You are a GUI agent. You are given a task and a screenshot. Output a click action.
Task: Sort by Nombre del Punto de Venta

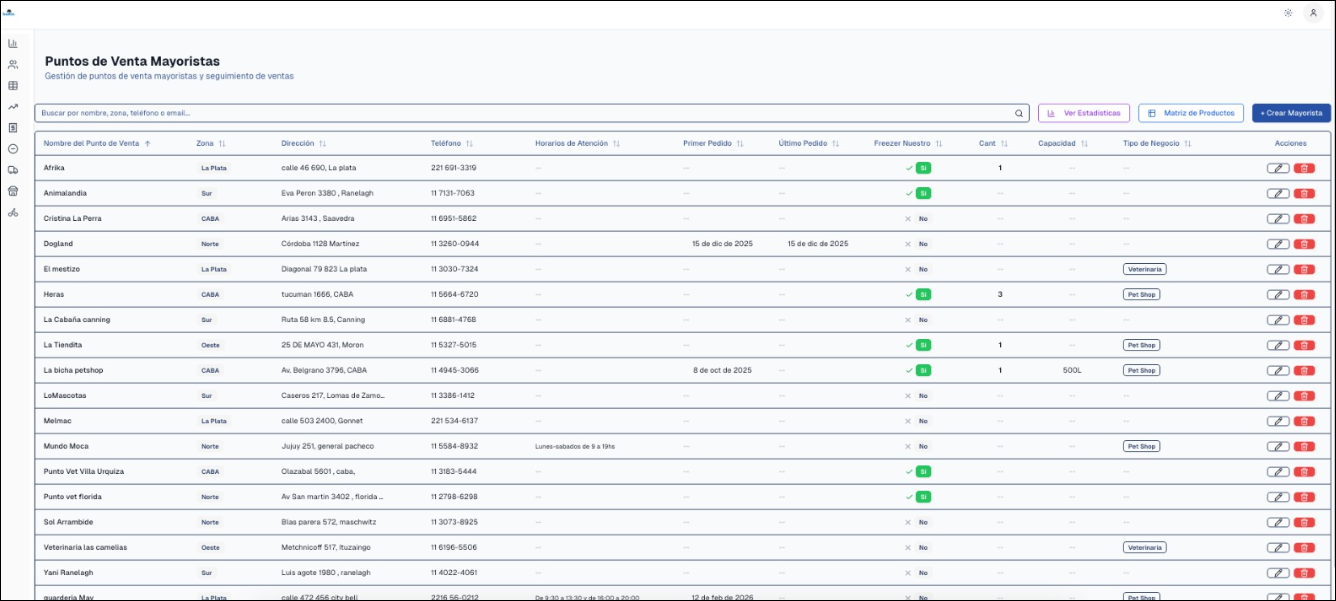pos(97,144)
